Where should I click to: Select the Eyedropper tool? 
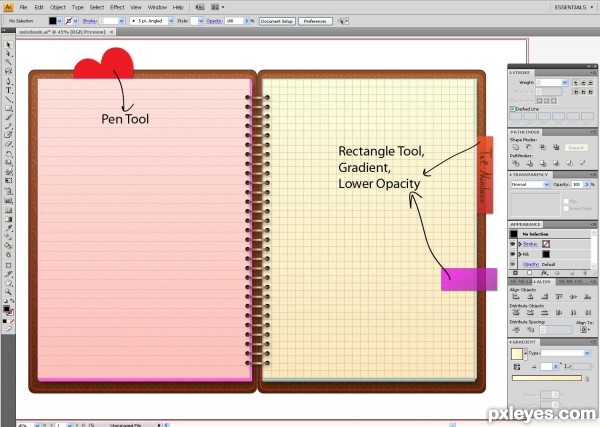click(8, 228)
